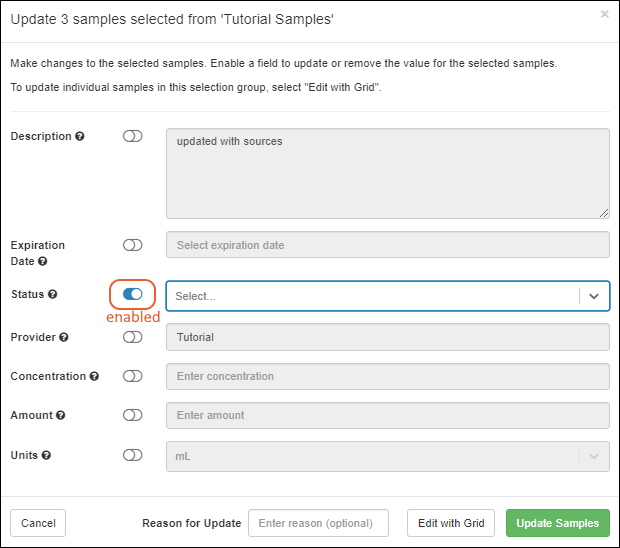Screen dimensions: 620x548
Task: Open the Units mL dropdown arrow
Action: [x=594, y=455]
